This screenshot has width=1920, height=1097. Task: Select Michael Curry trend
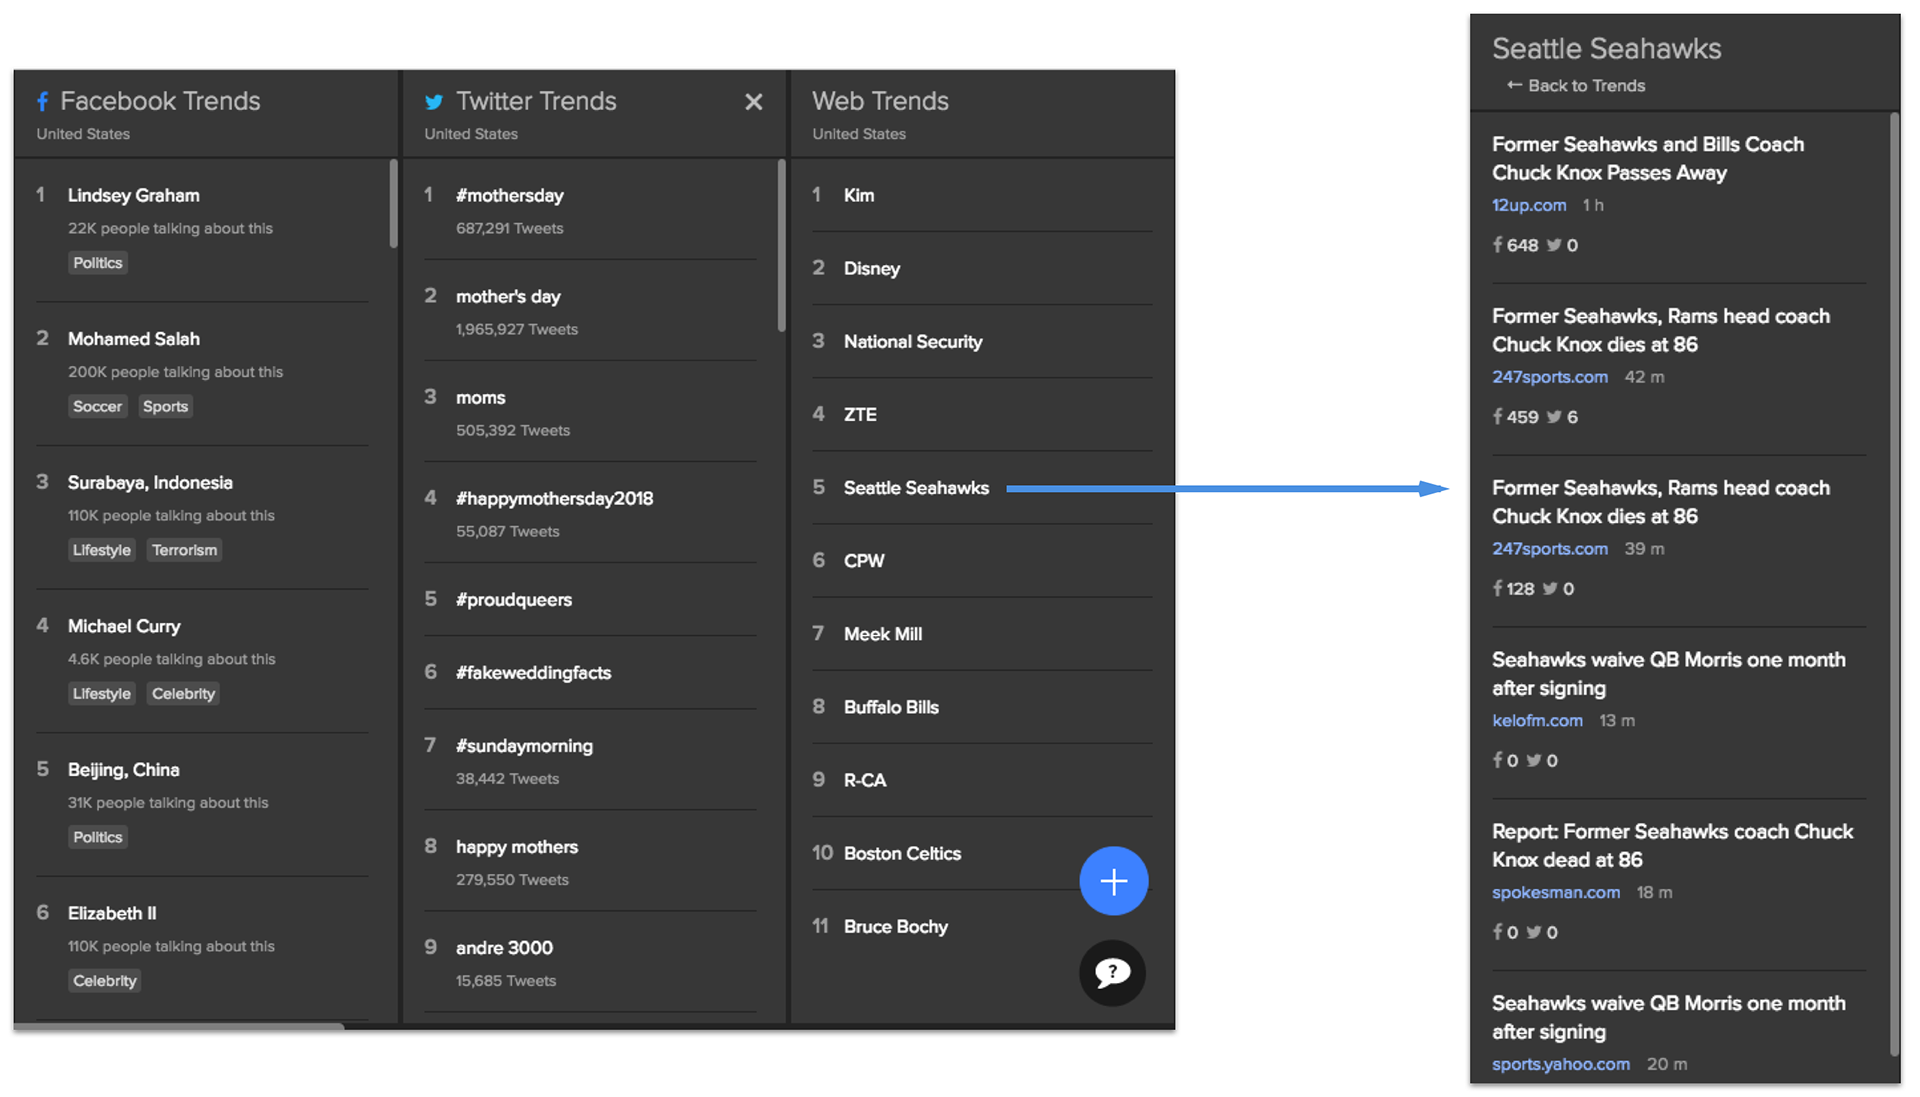tap(124, 626)
